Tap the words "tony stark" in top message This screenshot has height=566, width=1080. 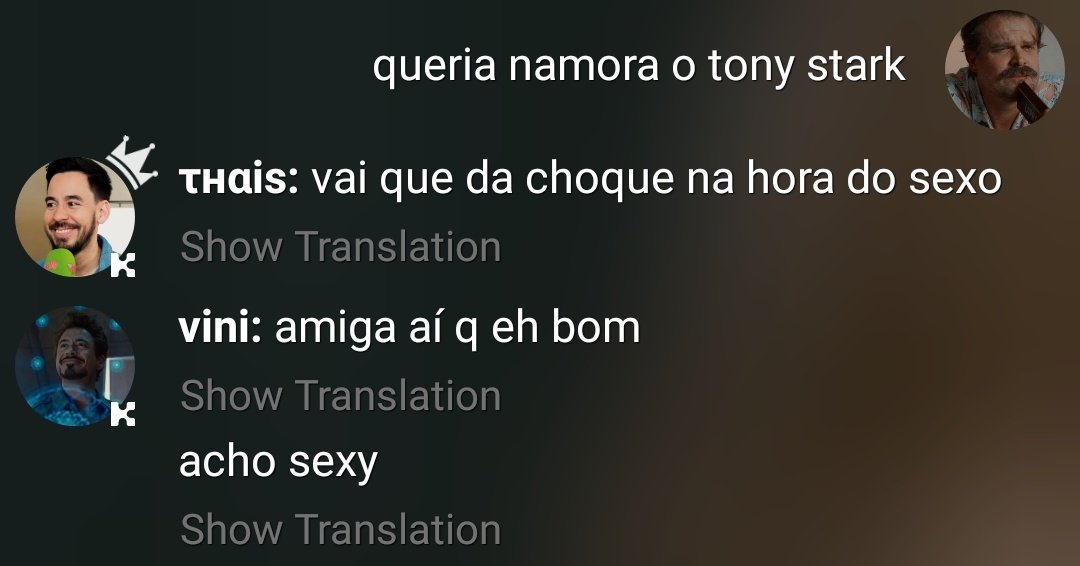(807, 67)
